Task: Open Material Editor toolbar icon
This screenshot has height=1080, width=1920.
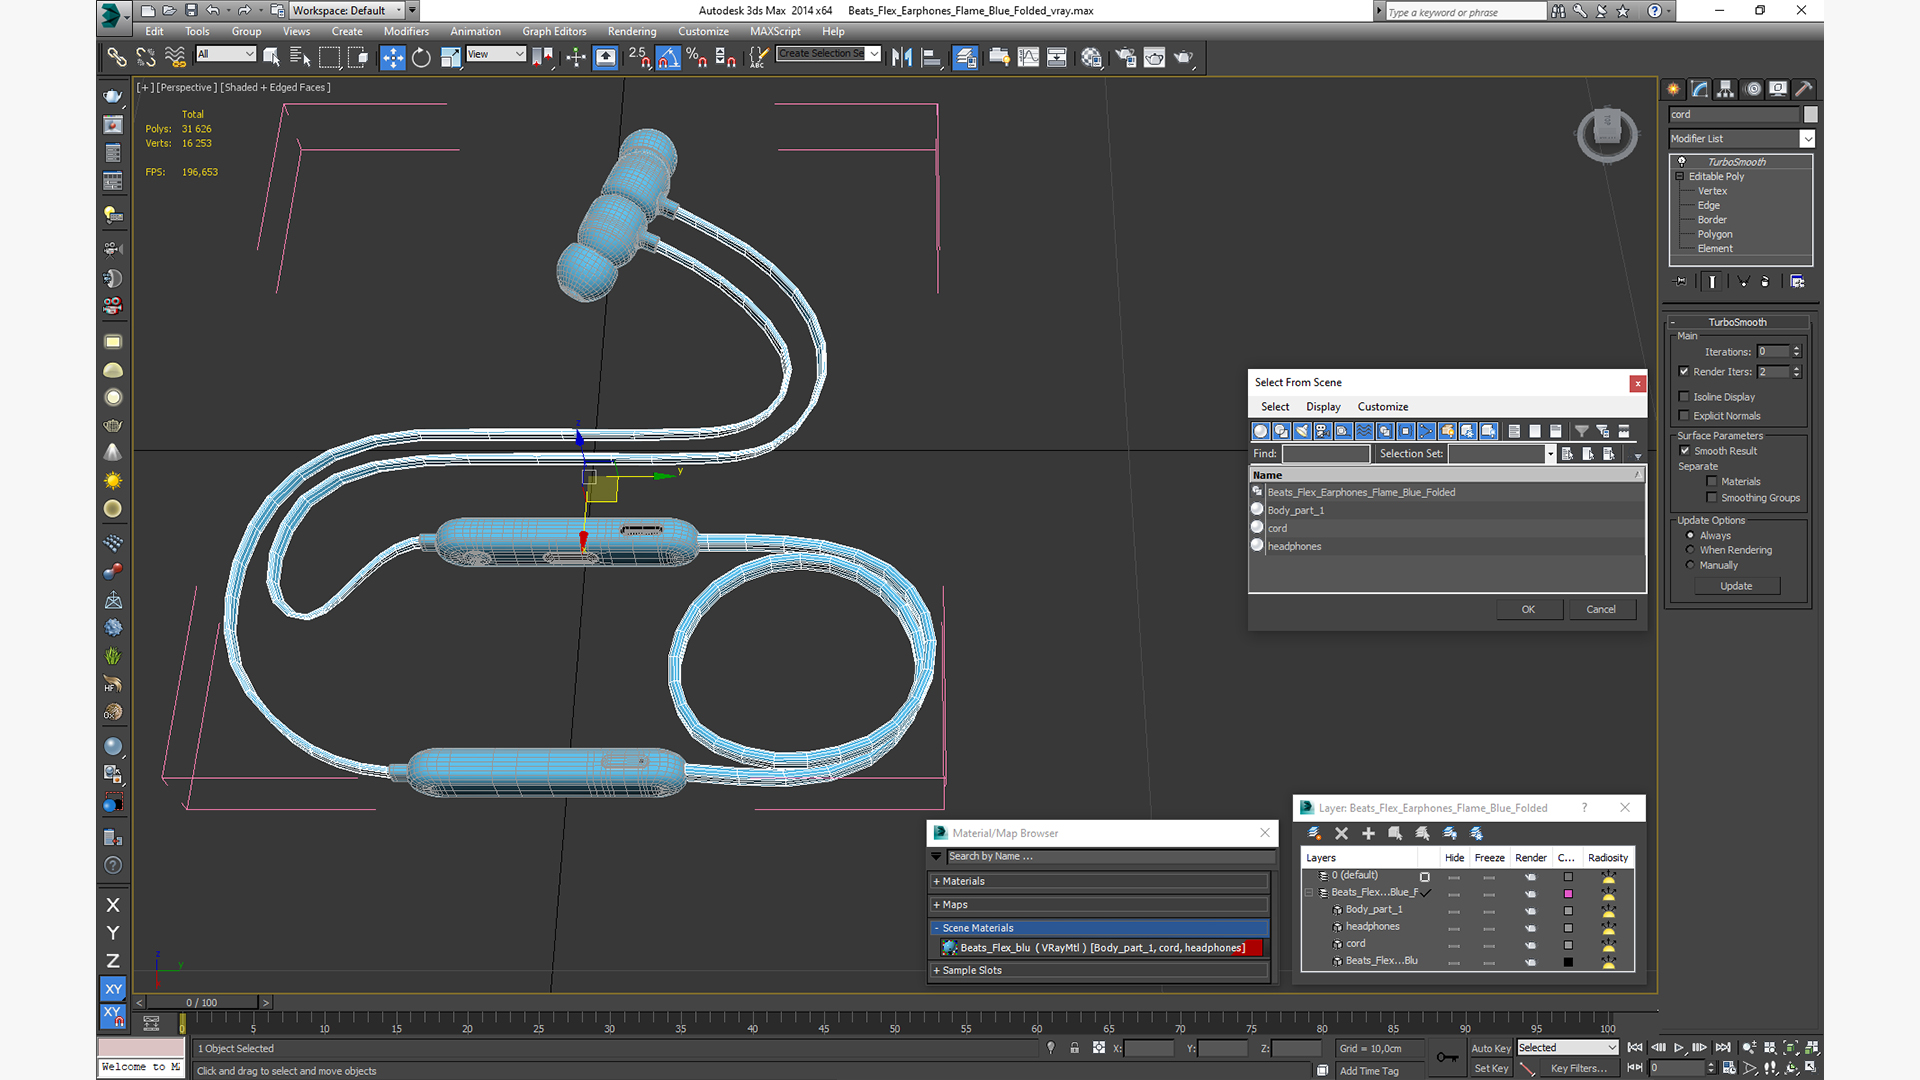Action: click(x=1091, y=58)
